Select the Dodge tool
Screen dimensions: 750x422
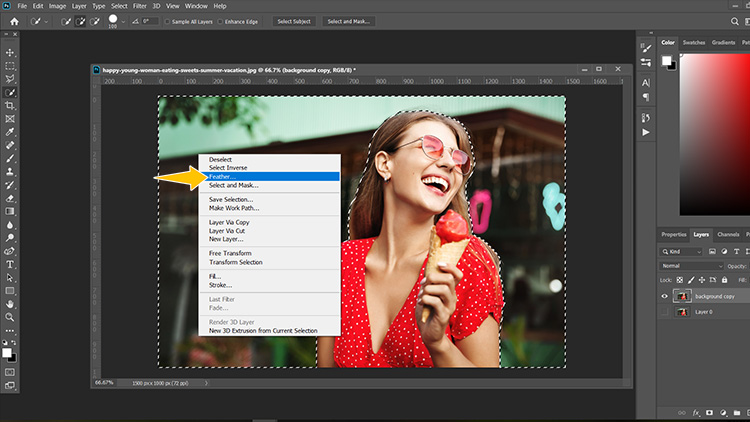pos(10,238)
